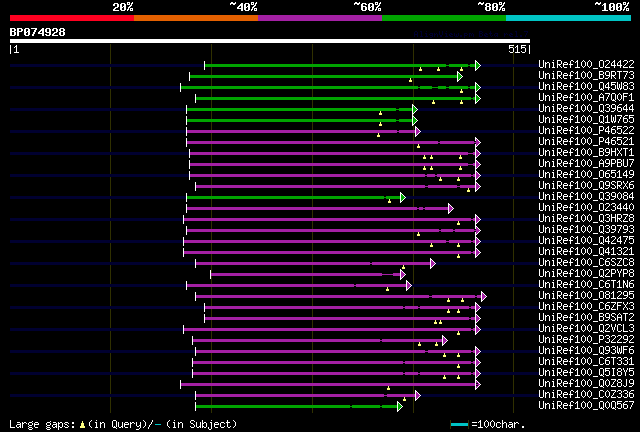Click the orange ~40% identity legend segment
The height and width of the screenshot is (432, 640).
196,18
